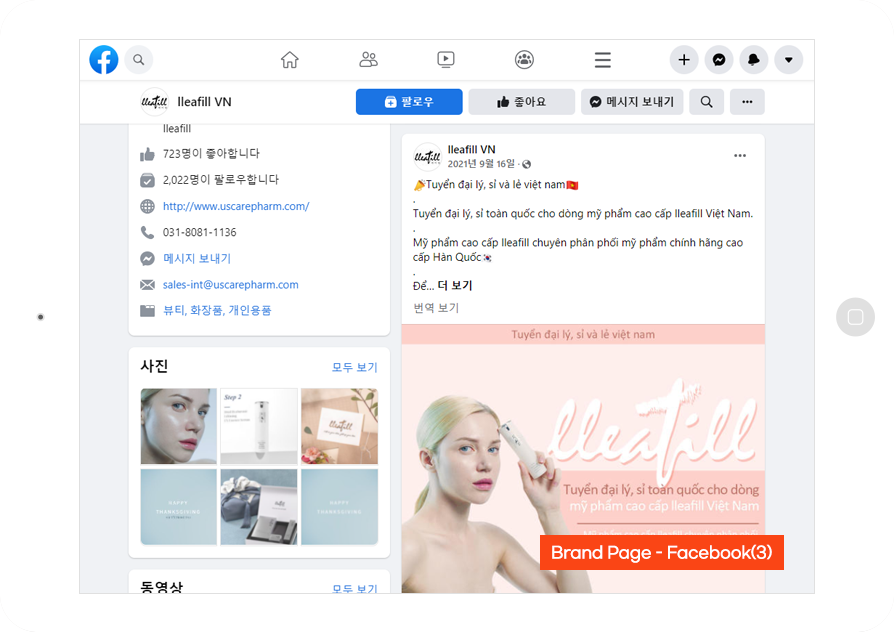Screen dimensions: 894x632
Task: Click the lleafill VN post author name
Action: 472,149
